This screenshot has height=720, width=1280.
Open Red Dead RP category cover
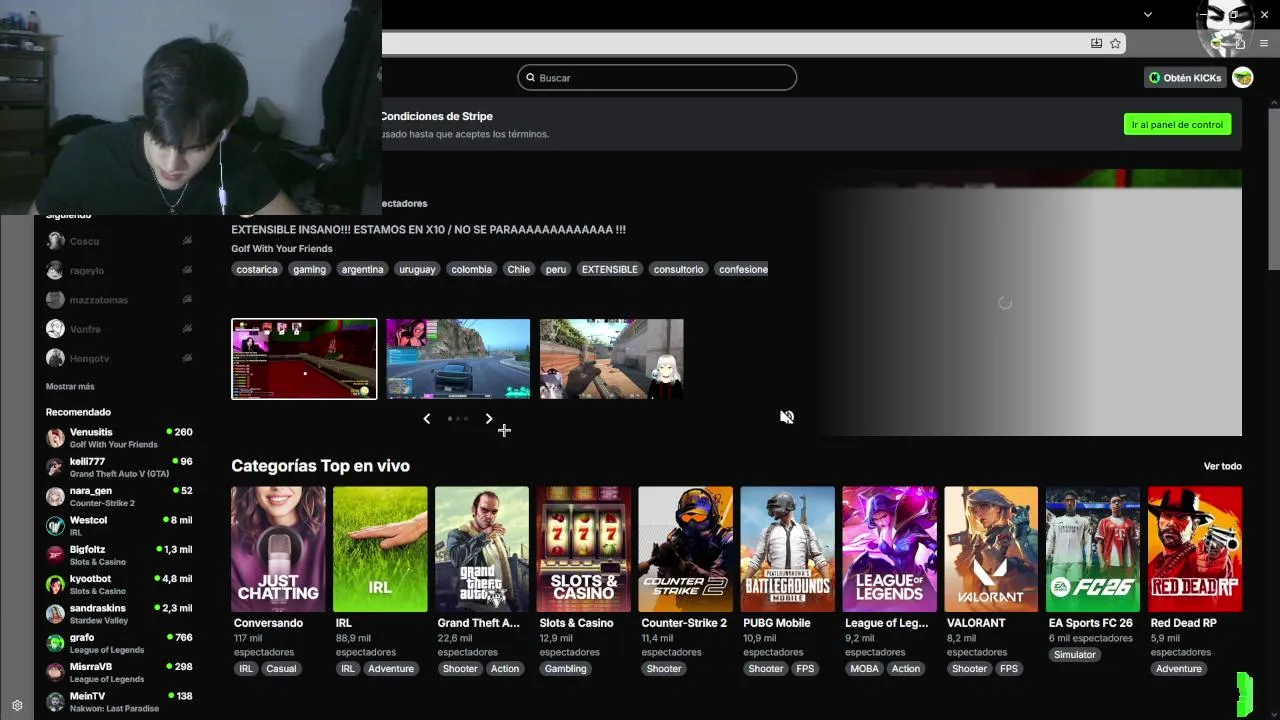point(1195,549)
